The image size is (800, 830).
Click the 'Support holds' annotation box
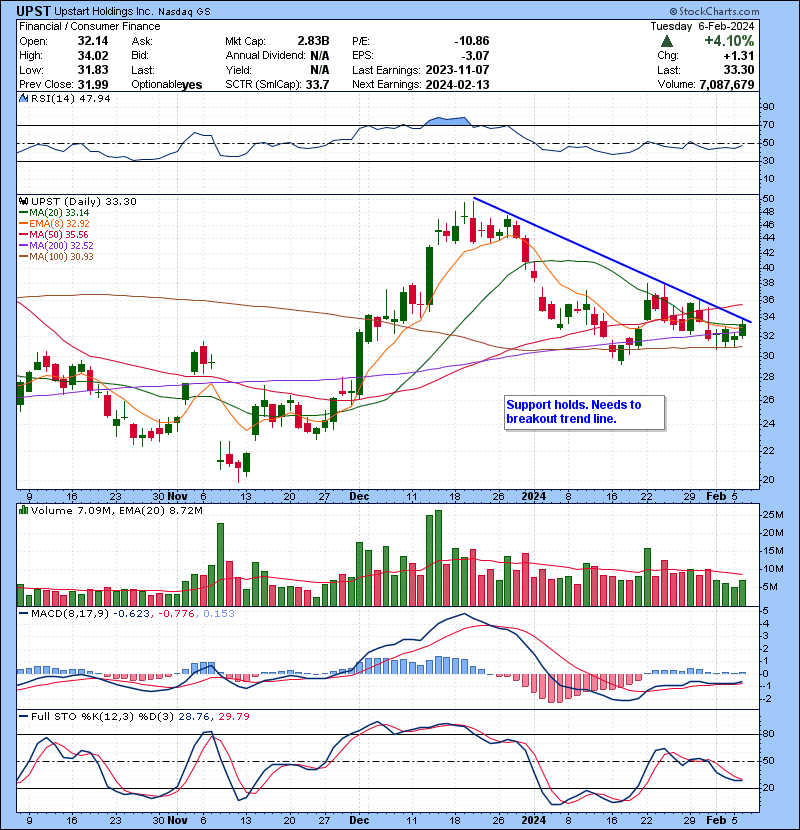point(585,412)
